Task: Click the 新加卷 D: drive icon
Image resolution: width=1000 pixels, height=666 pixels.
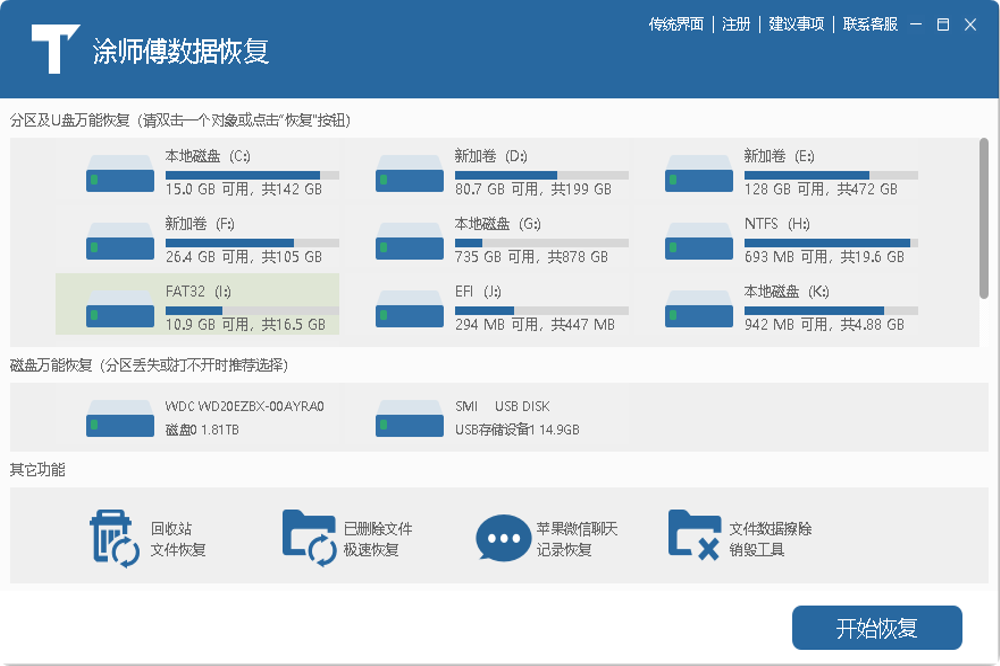Action: pyautogui.click(x=409, y=173)
